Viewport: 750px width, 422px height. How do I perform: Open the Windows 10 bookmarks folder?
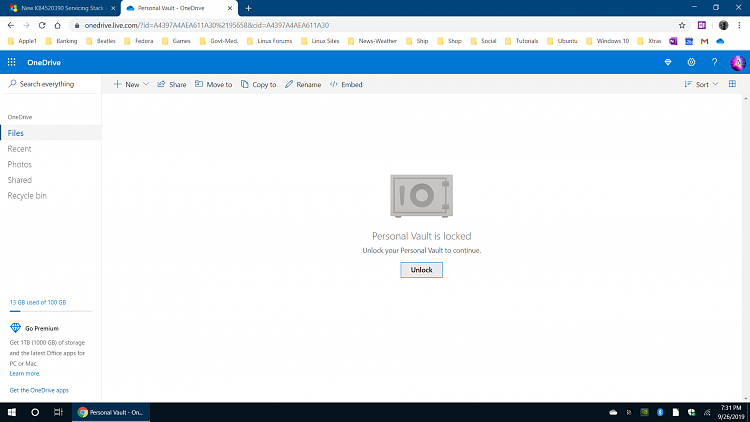click(607, 41)
